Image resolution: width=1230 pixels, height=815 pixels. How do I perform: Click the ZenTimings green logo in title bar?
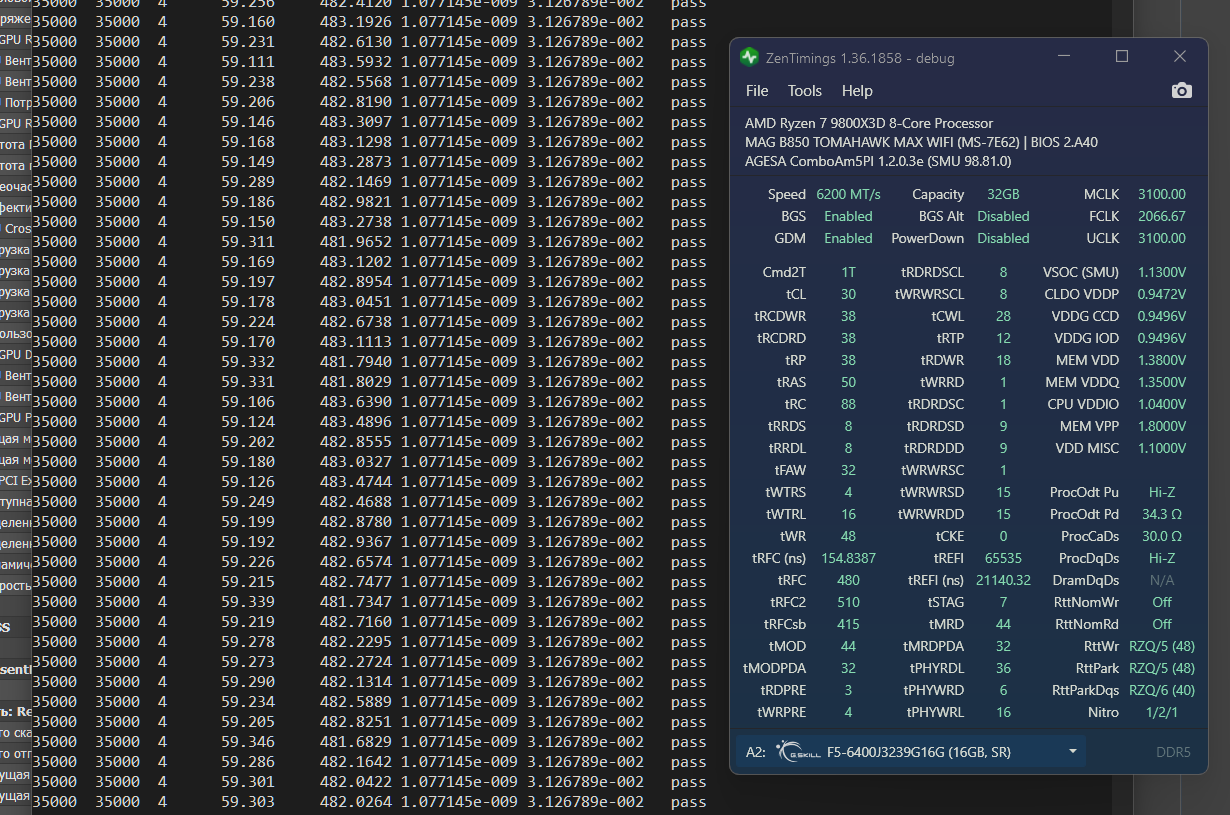tap(749, 57)
